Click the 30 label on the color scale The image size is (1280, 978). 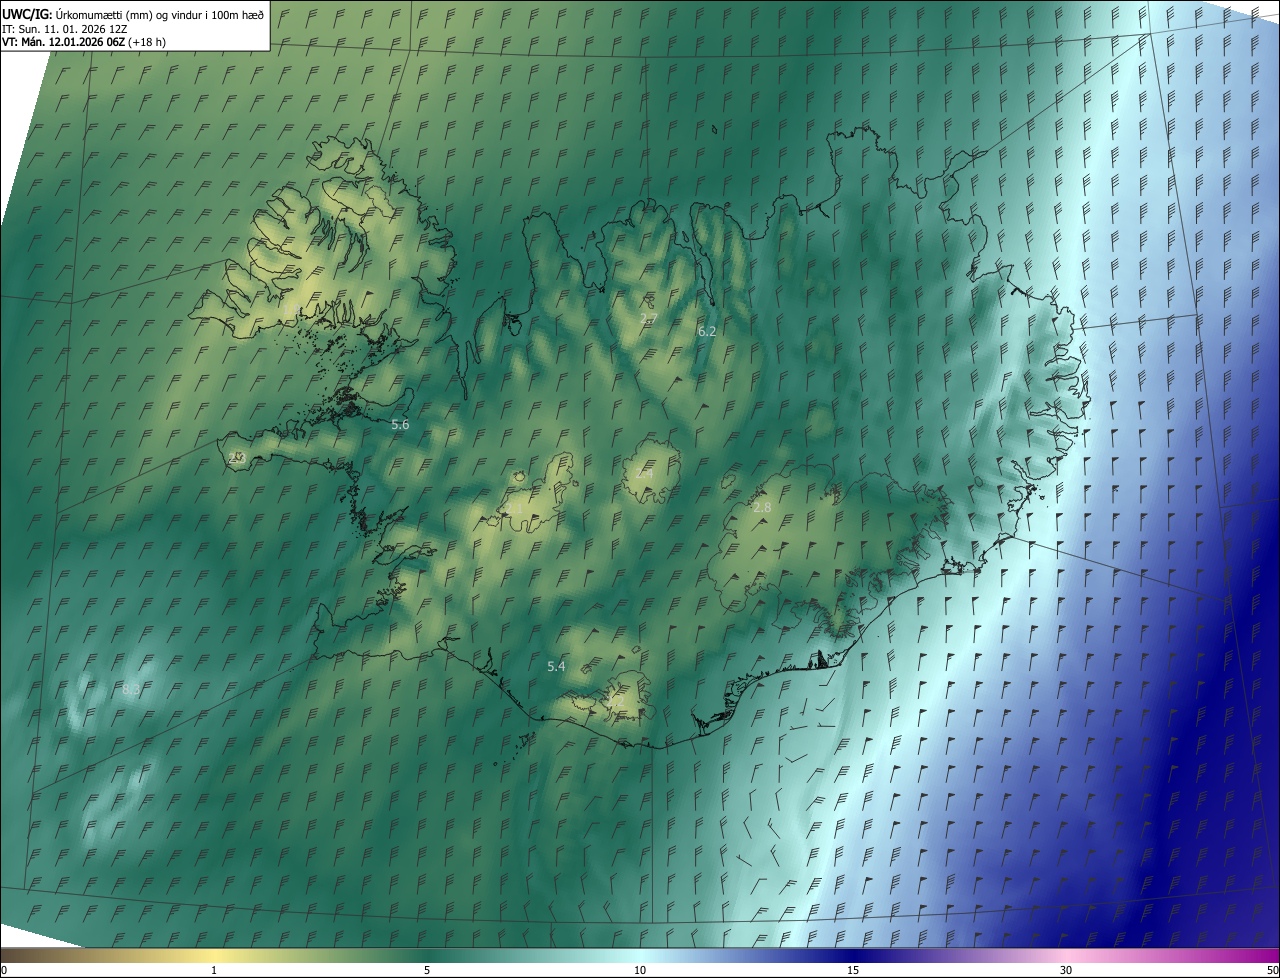1066,971
